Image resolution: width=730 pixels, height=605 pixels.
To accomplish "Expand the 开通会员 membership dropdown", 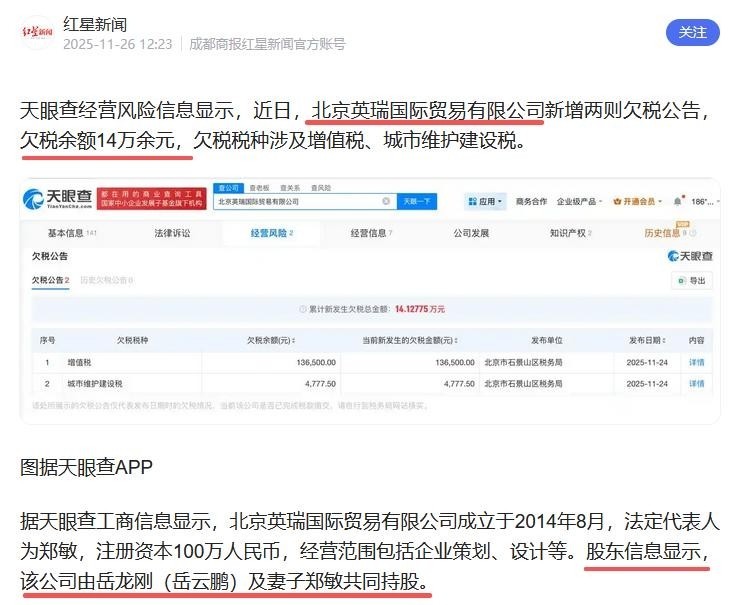I will point(638,201).
